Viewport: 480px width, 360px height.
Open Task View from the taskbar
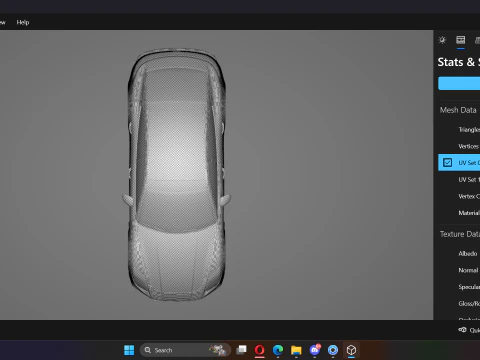click(x=241, y=350)
